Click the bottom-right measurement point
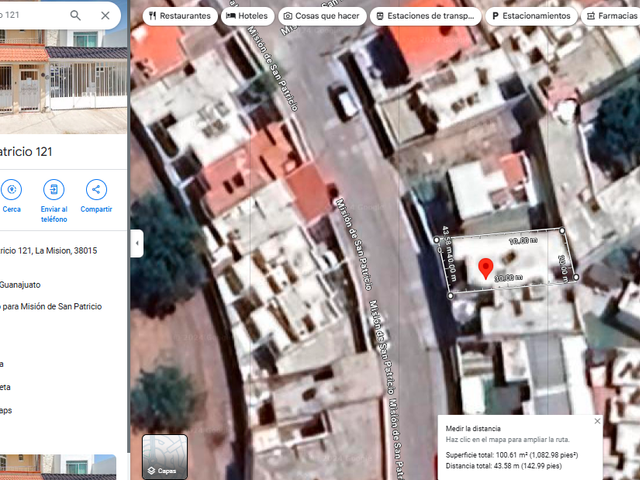This screenshot has height=480, width=640. (576, 277)
